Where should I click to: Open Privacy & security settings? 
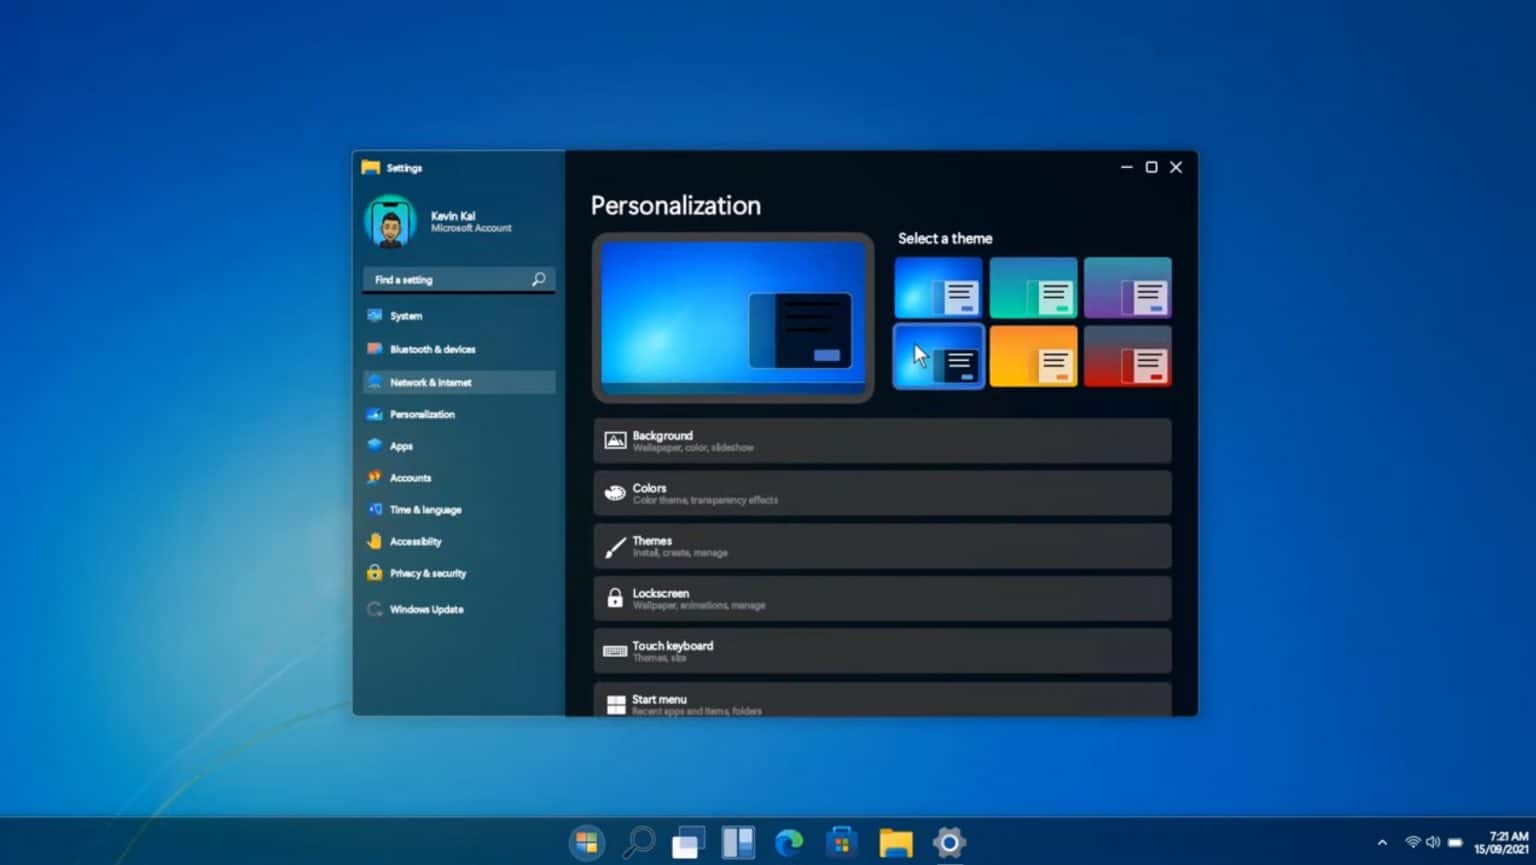(x=428, y=573)
